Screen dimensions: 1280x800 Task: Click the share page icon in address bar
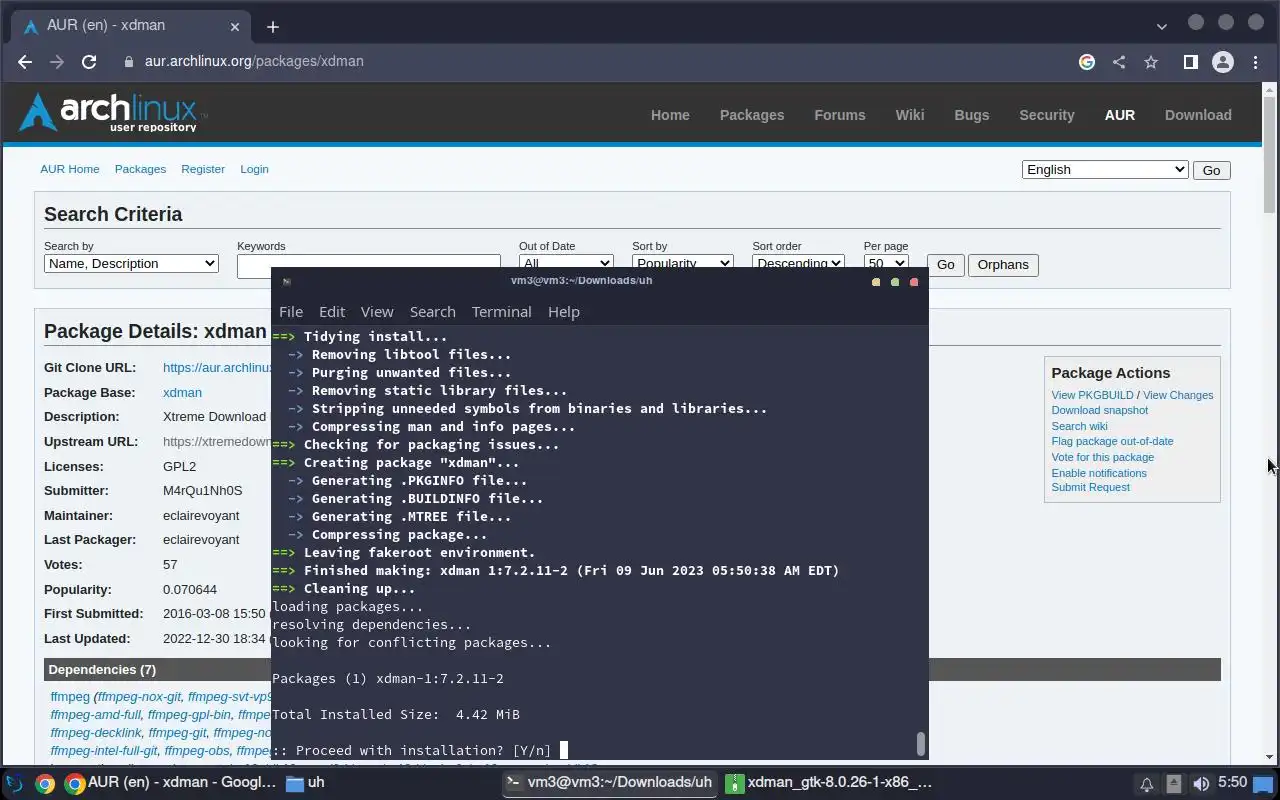1119,62
